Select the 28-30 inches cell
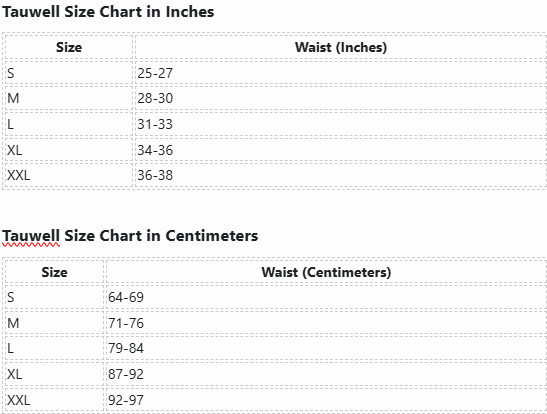Viewport: 547px width, 414px height. pyautogui.click(x=341, y=98)
